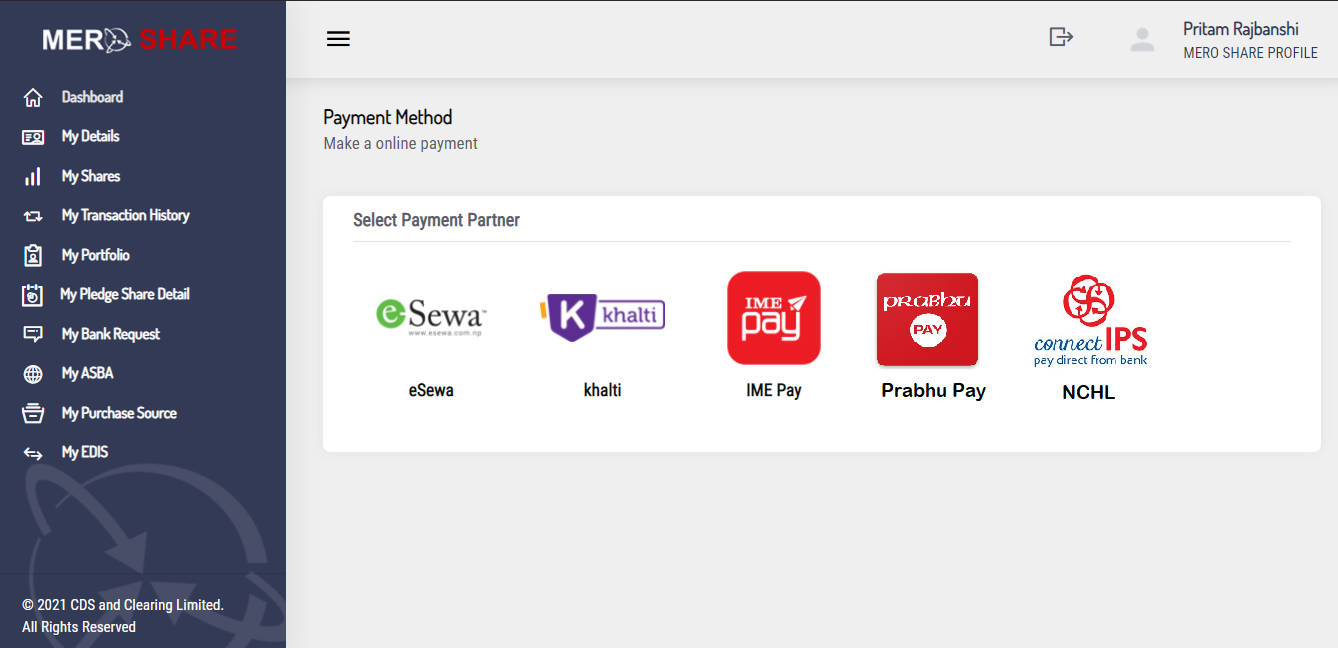
Task: Pick Prabhu Pay as payment method
Action: (x=927, y=320)
